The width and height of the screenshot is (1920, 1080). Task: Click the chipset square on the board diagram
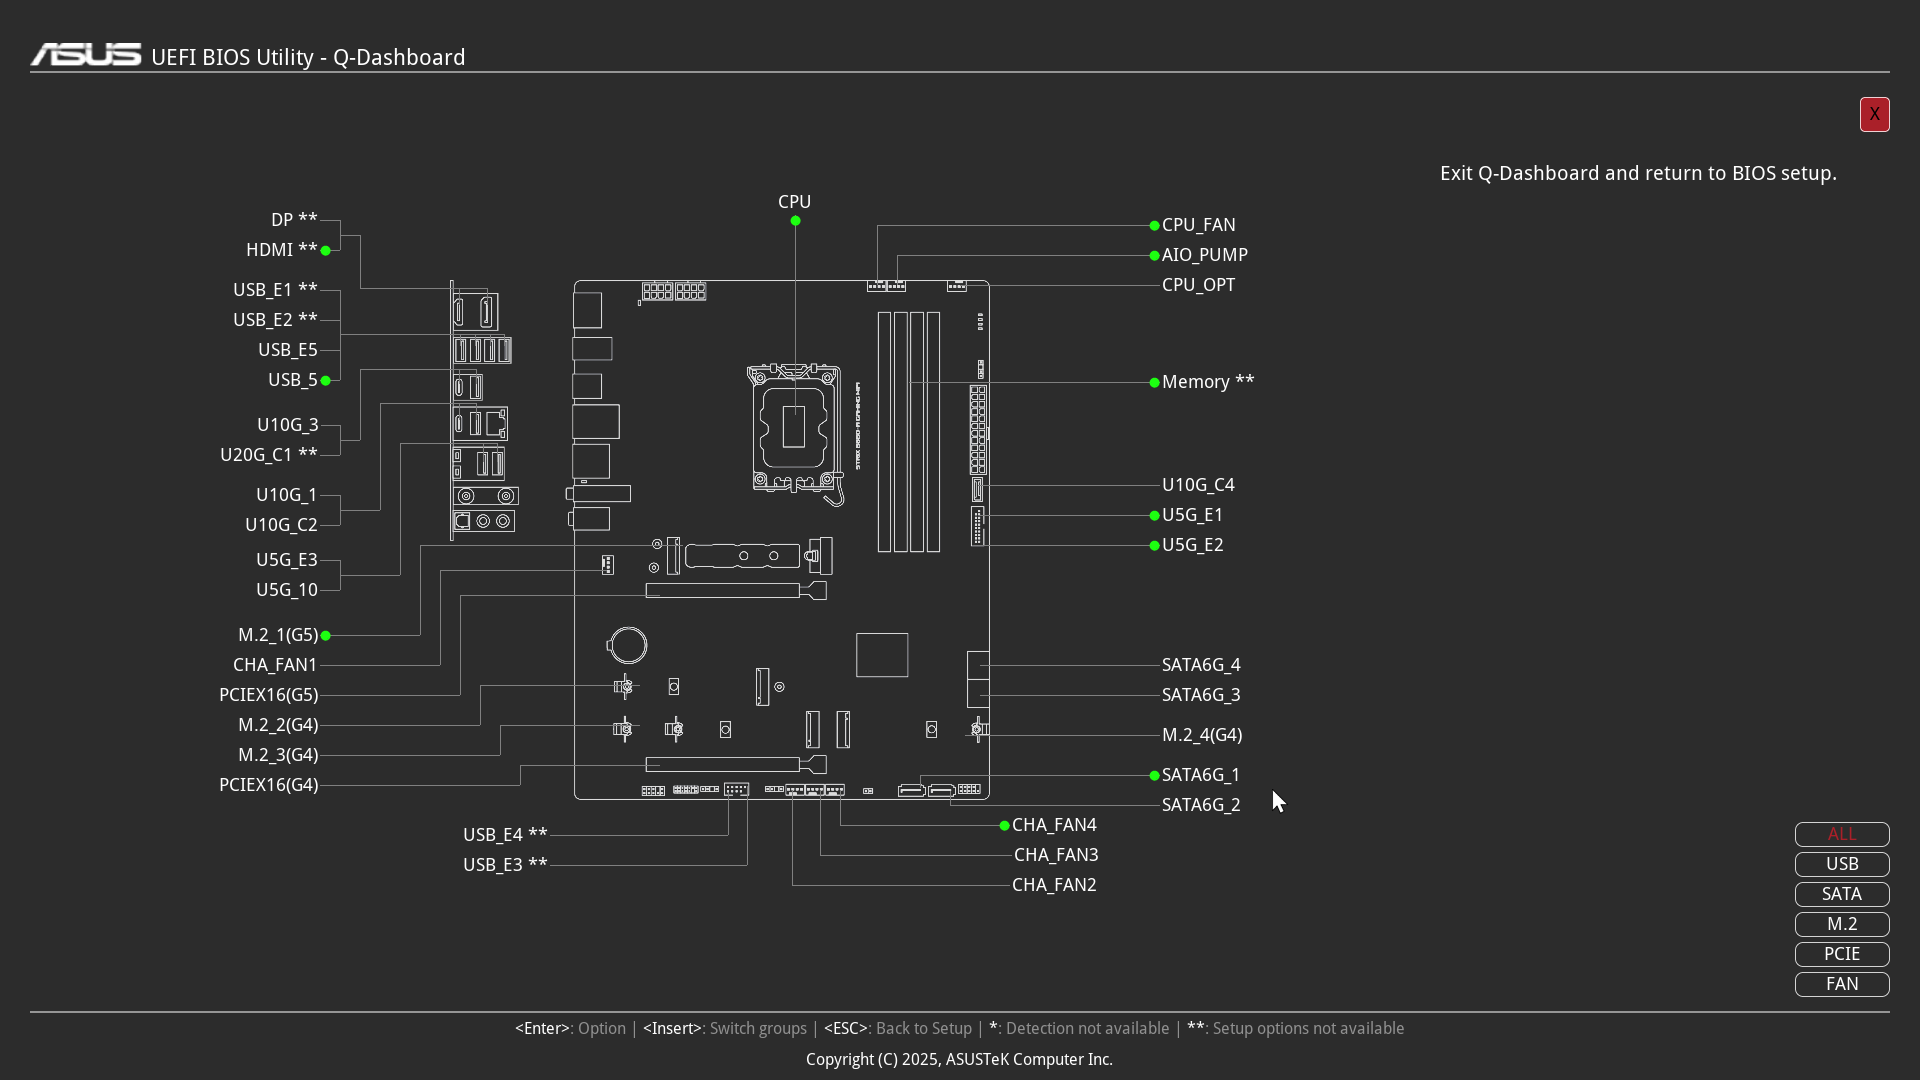click(x=882, y=655)
